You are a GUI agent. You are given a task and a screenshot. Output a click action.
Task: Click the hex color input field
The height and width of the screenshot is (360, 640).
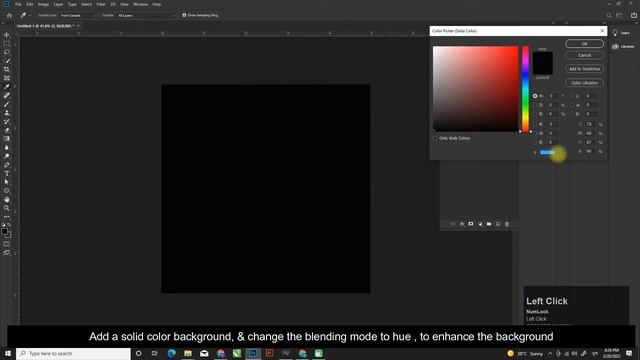tap(548, 152)
